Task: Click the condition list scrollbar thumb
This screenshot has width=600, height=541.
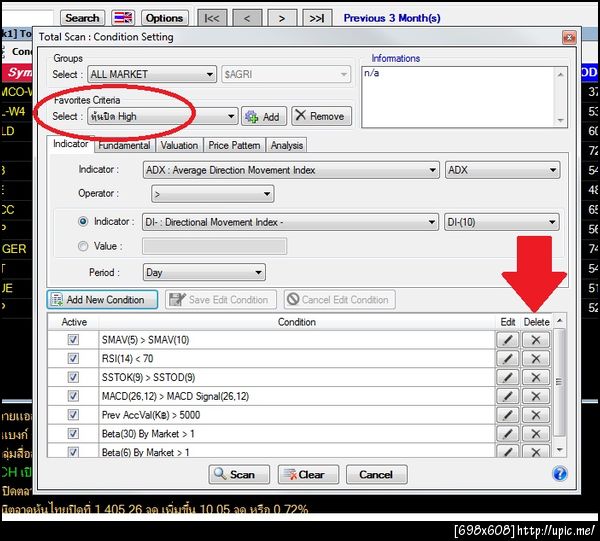Action: pyautogui.click(x=559, y=382)
